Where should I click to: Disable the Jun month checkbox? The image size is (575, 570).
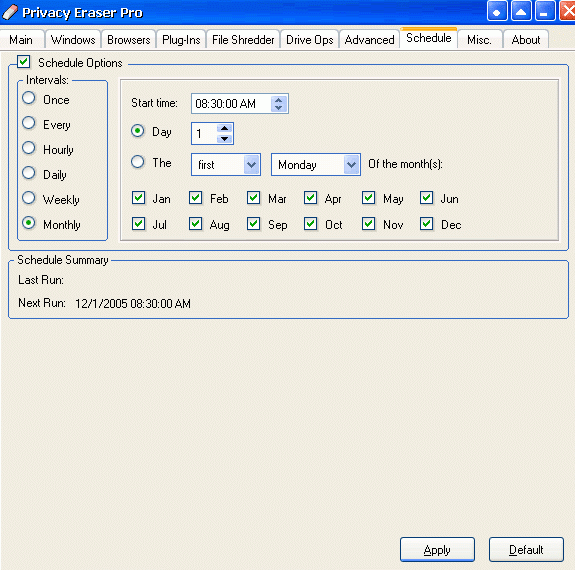coord(426,198)
